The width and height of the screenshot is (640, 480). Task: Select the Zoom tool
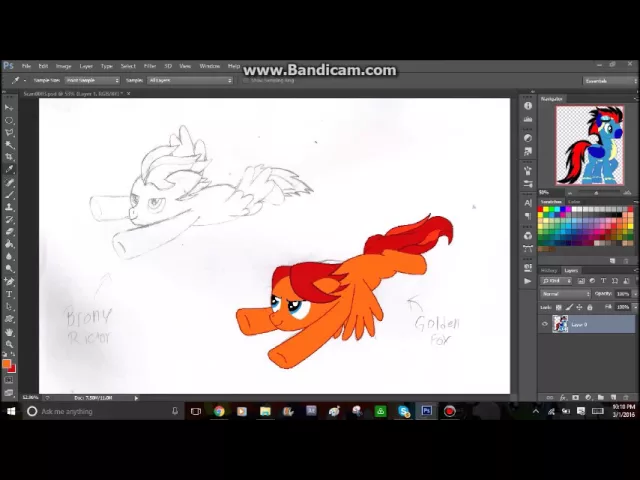[x=9, y=344]
